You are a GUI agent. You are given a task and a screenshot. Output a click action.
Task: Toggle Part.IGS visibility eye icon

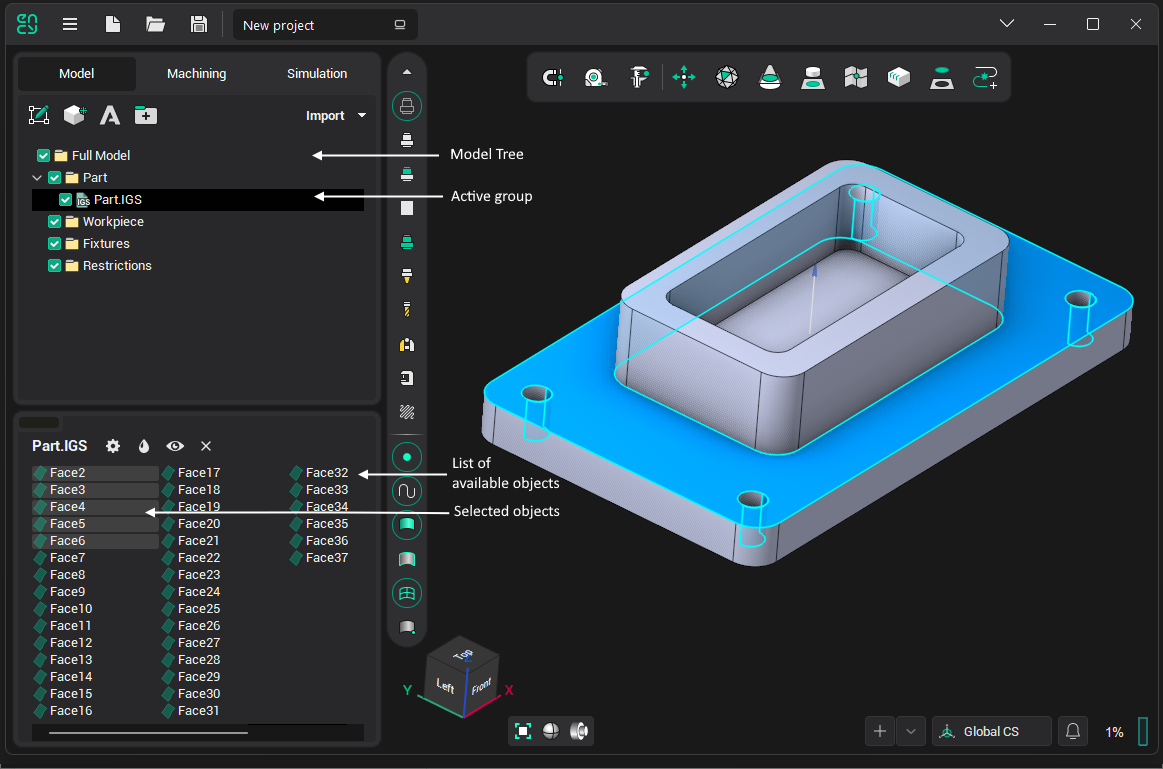coord(175,446)
